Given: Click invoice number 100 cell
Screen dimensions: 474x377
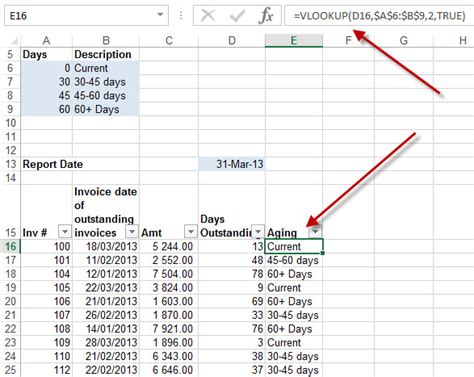Looking at the screenshot, I should coord(46,246).
